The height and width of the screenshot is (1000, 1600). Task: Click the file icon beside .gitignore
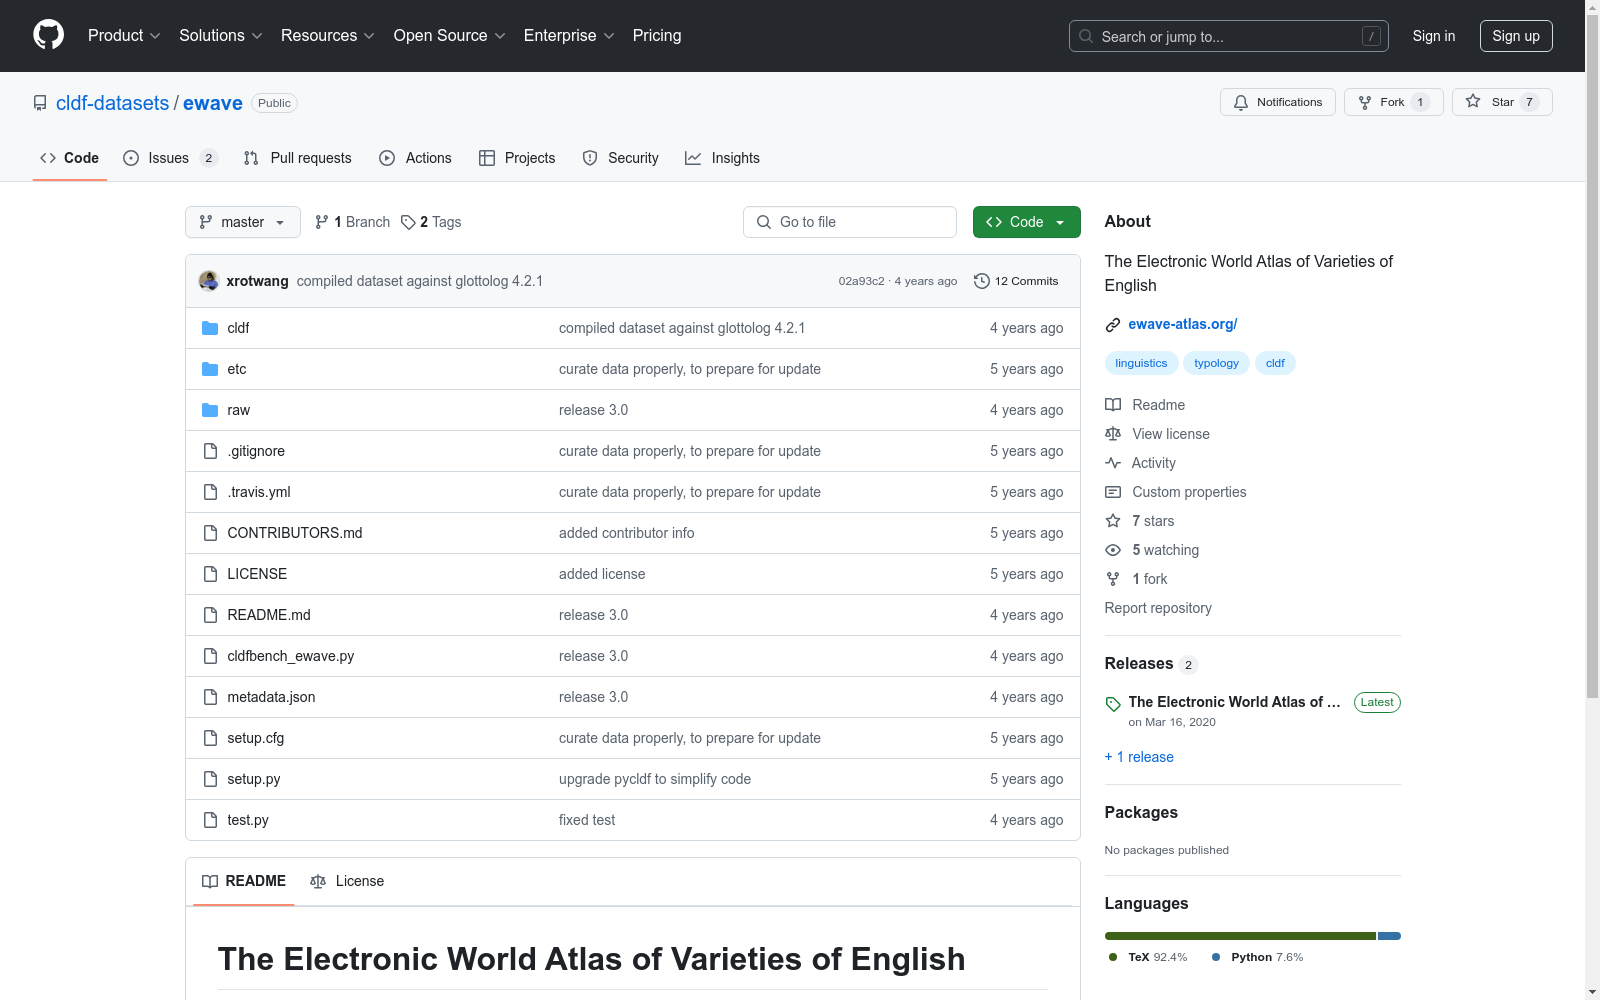pos(210,451)
